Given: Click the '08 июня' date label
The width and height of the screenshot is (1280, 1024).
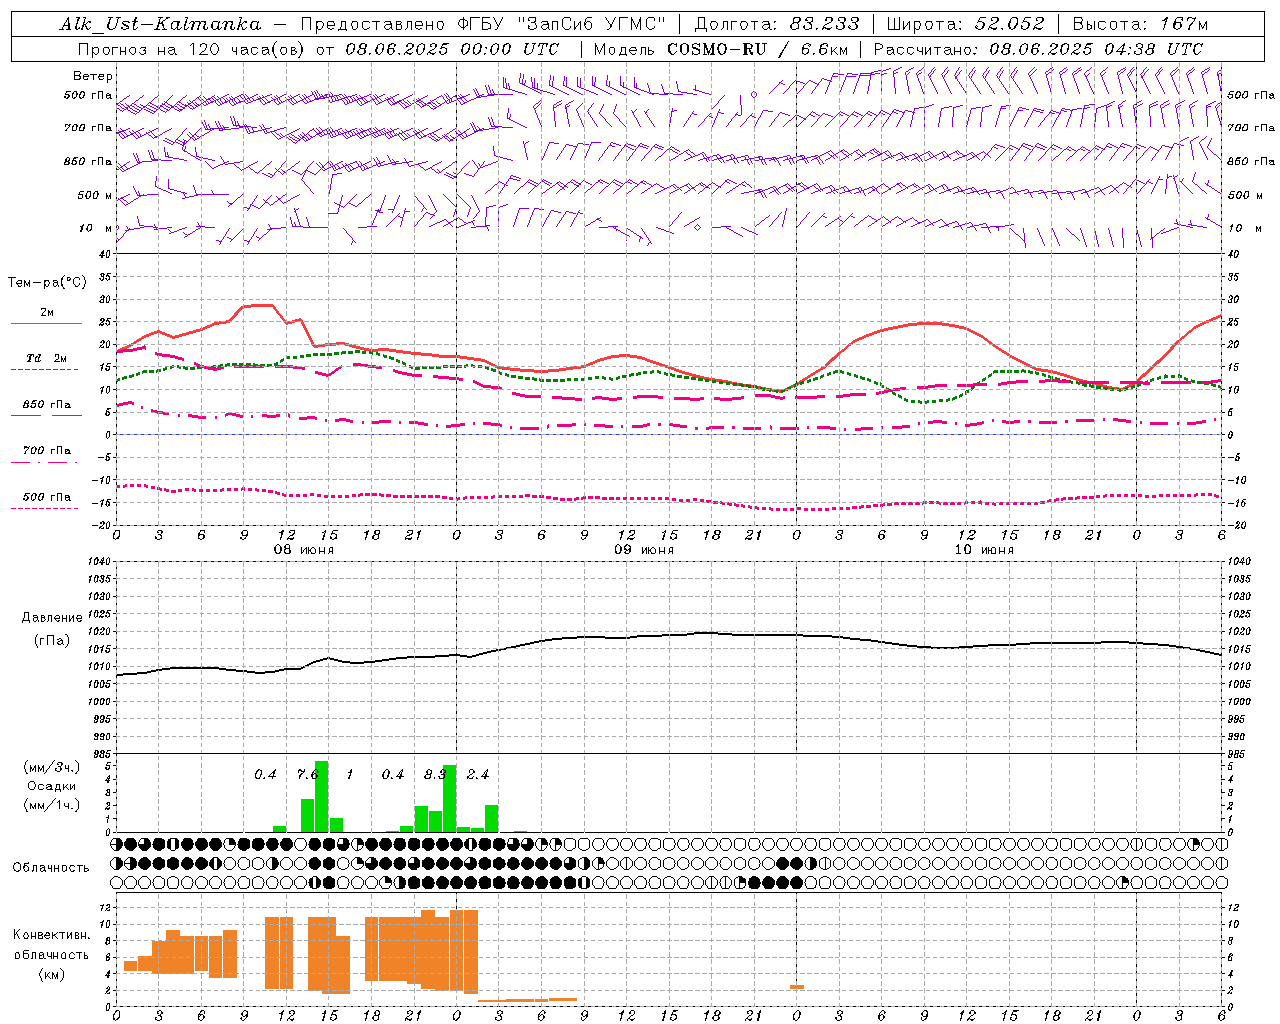Looking at the screenshot, I should click(304, 550).
